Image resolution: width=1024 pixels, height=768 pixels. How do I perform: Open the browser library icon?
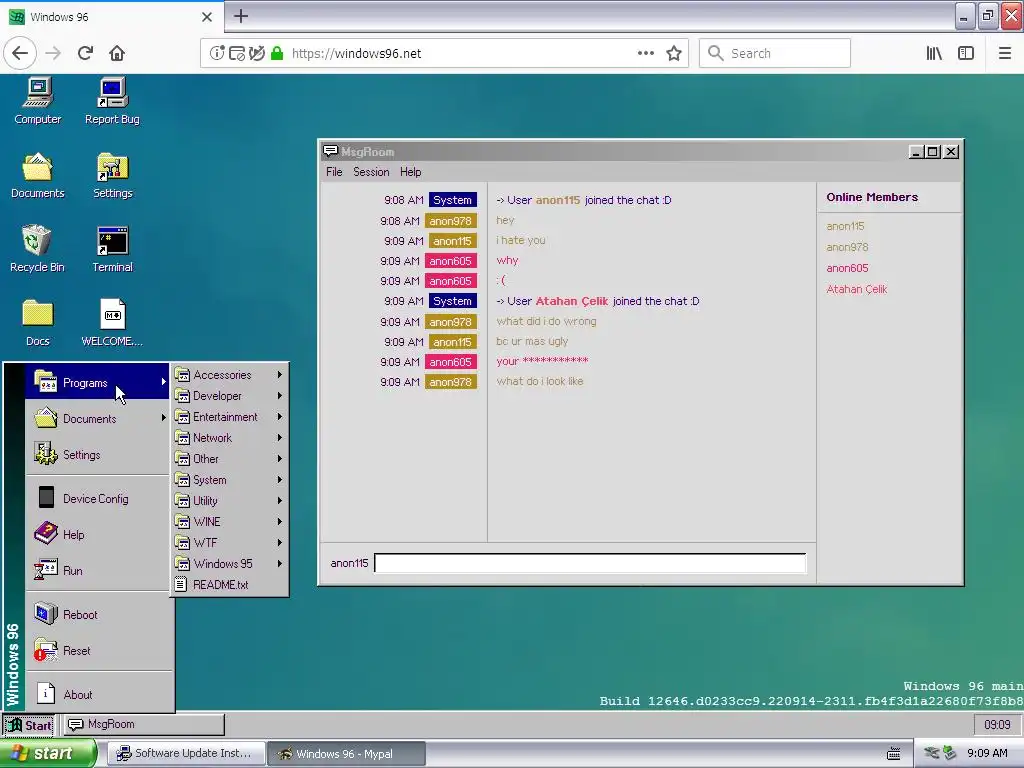(934, 54)
